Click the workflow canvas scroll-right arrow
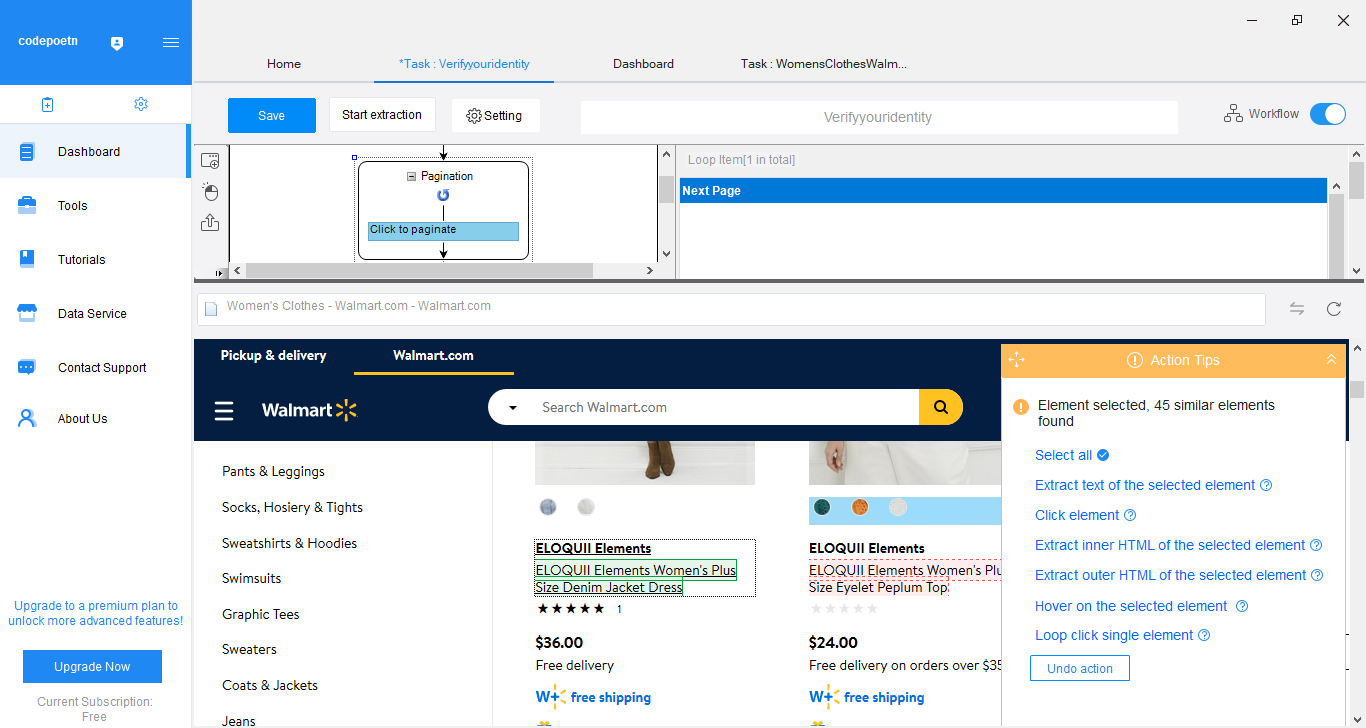 [649, 270]
